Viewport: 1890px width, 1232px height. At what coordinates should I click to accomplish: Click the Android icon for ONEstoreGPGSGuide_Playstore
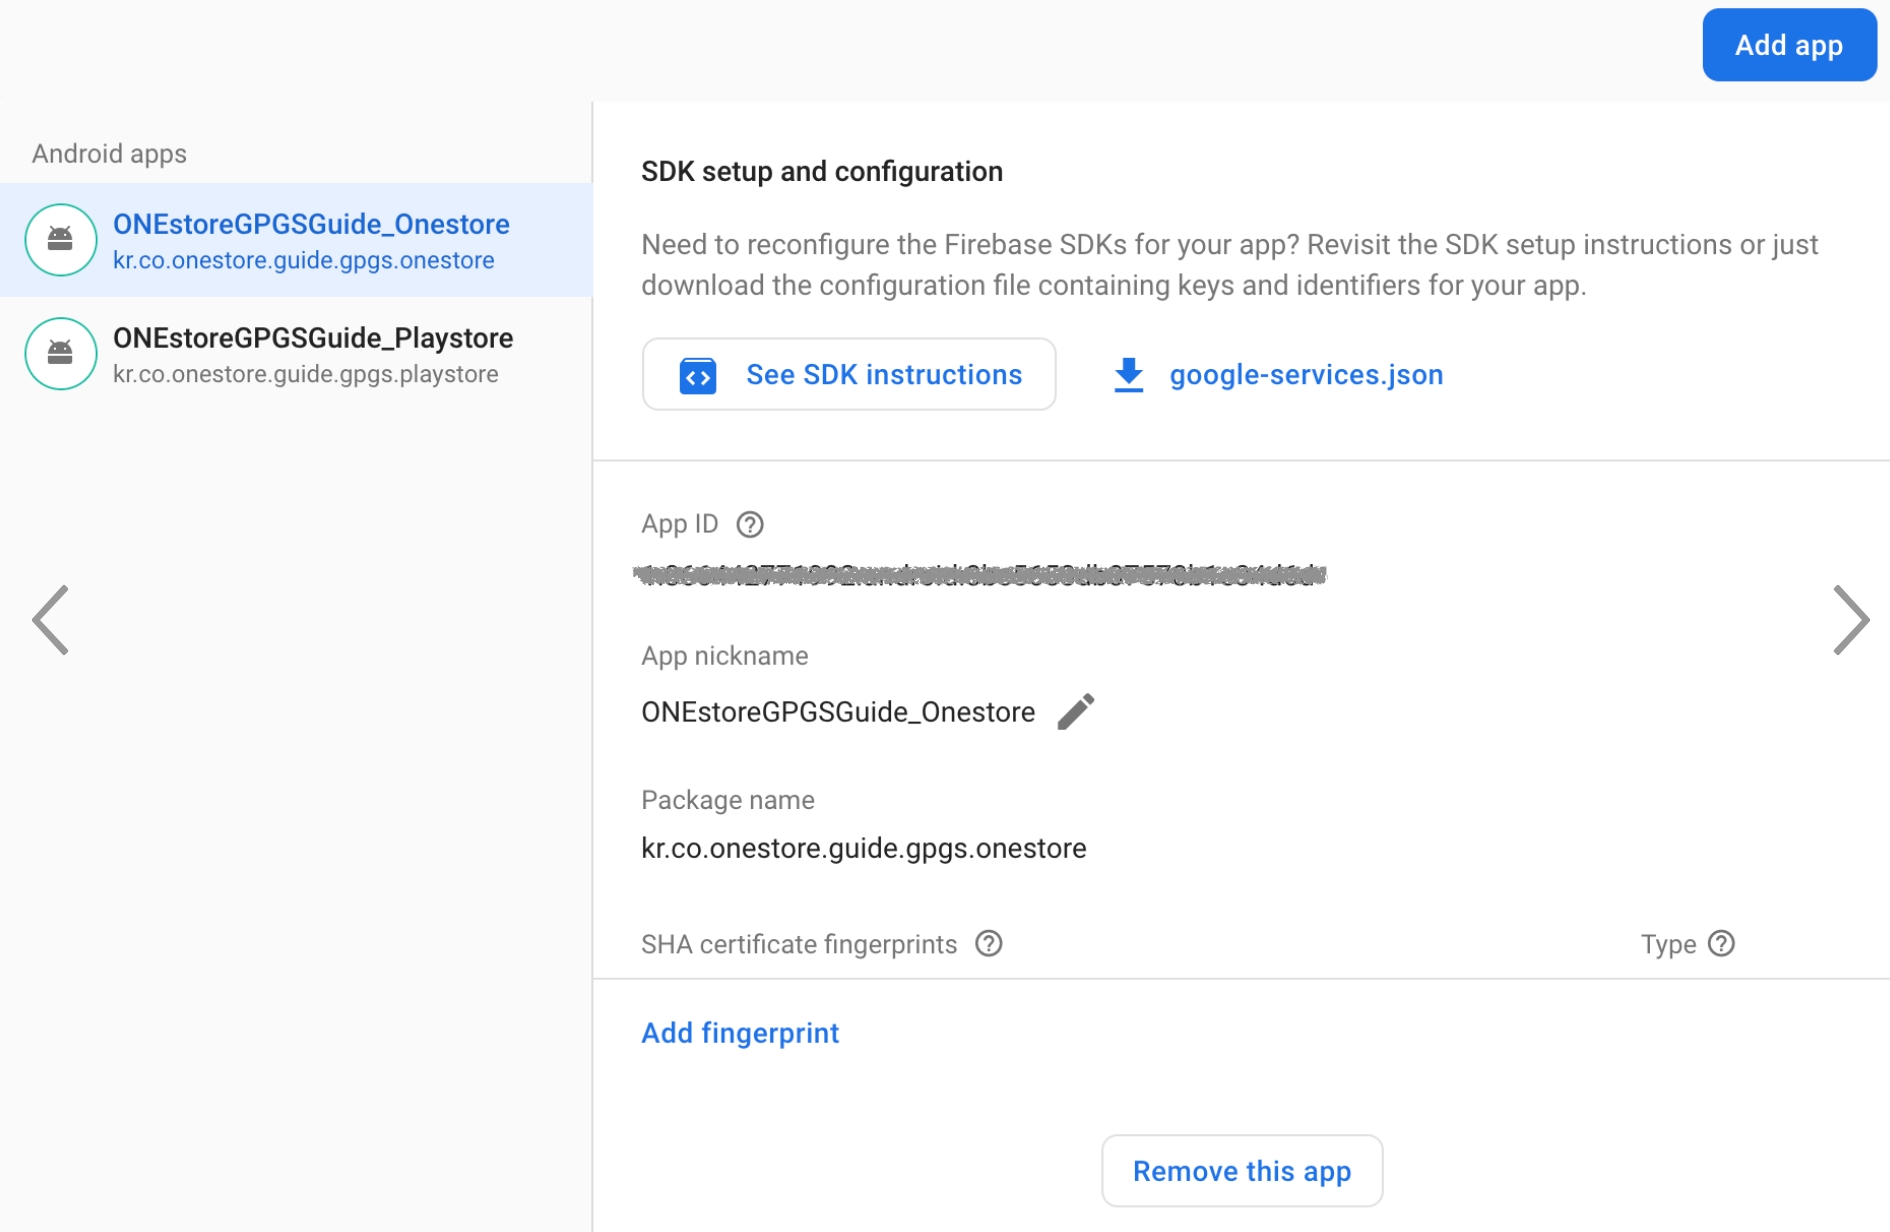point(60,354)
